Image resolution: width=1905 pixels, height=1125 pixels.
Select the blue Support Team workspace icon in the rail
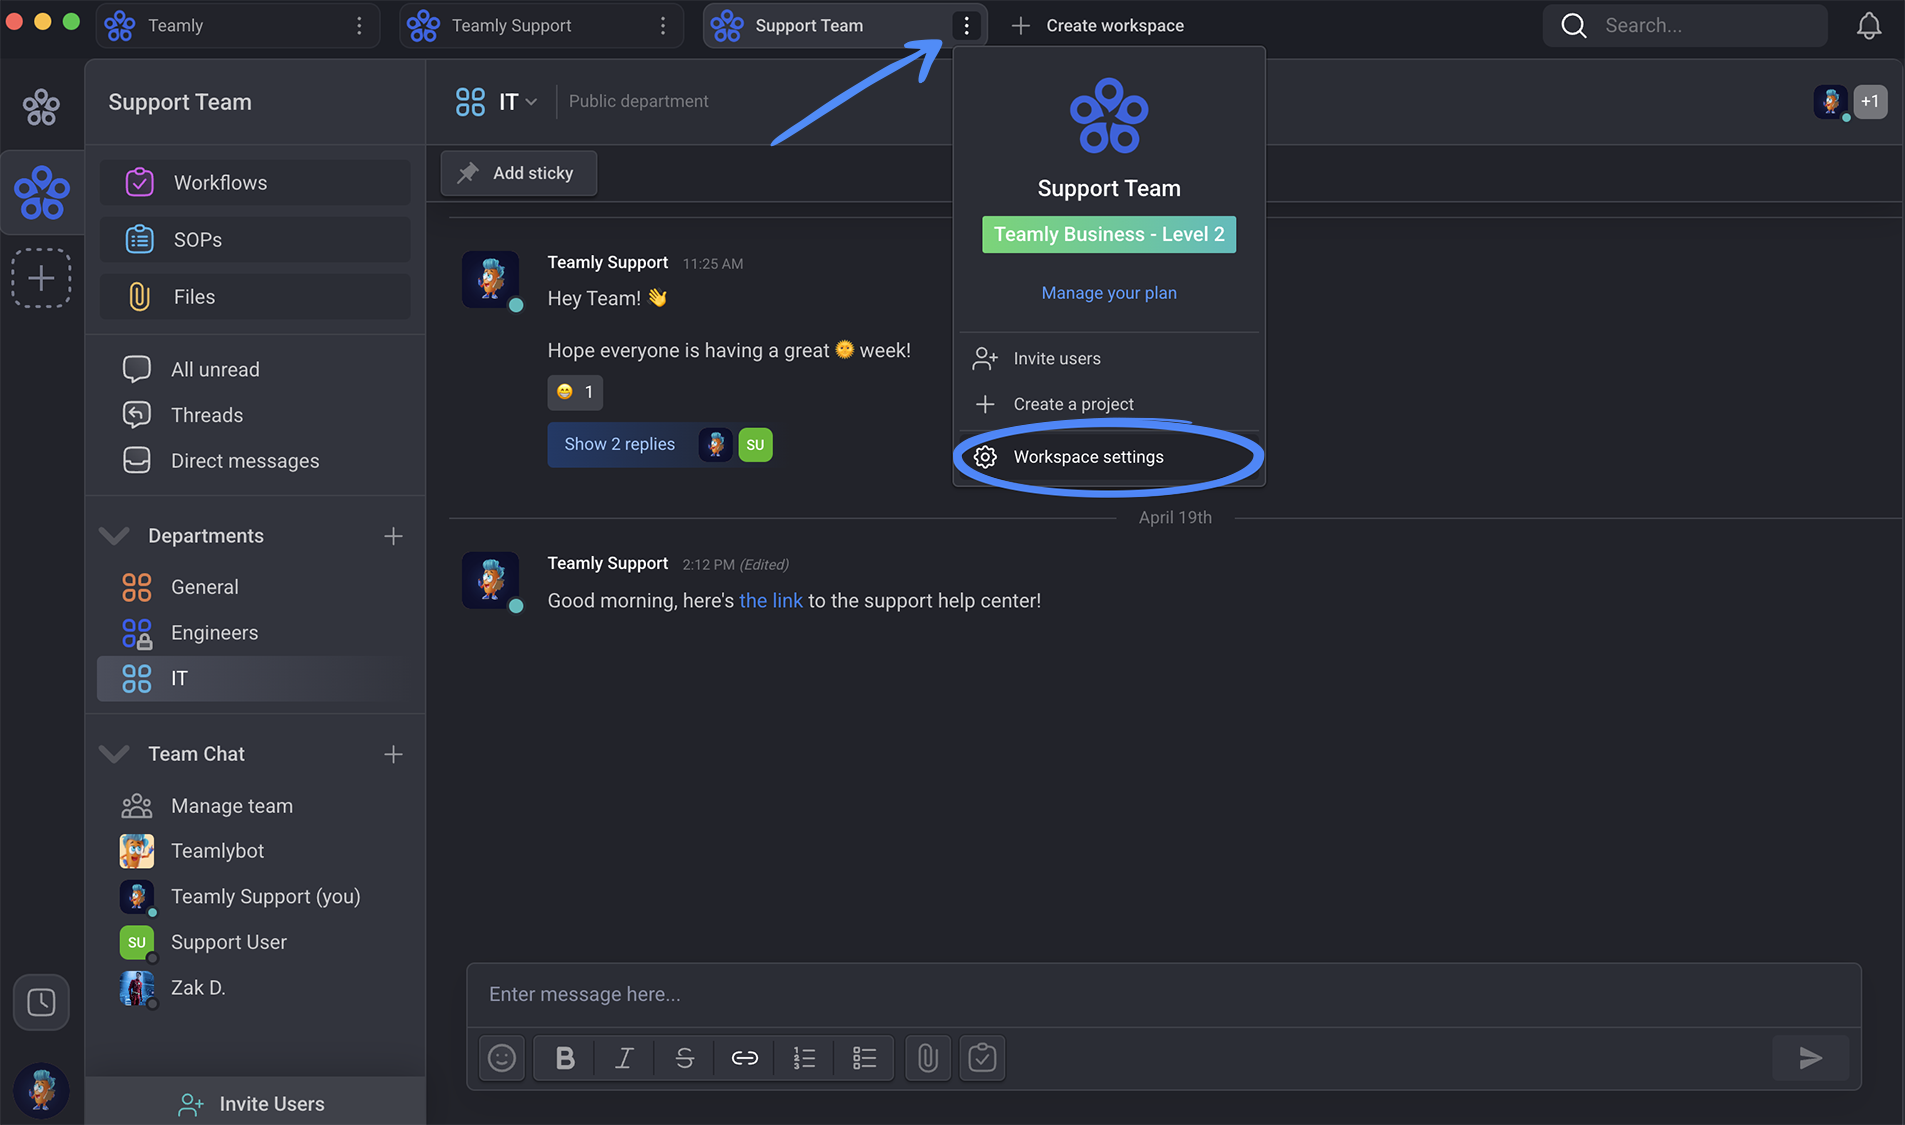[42, 193]
